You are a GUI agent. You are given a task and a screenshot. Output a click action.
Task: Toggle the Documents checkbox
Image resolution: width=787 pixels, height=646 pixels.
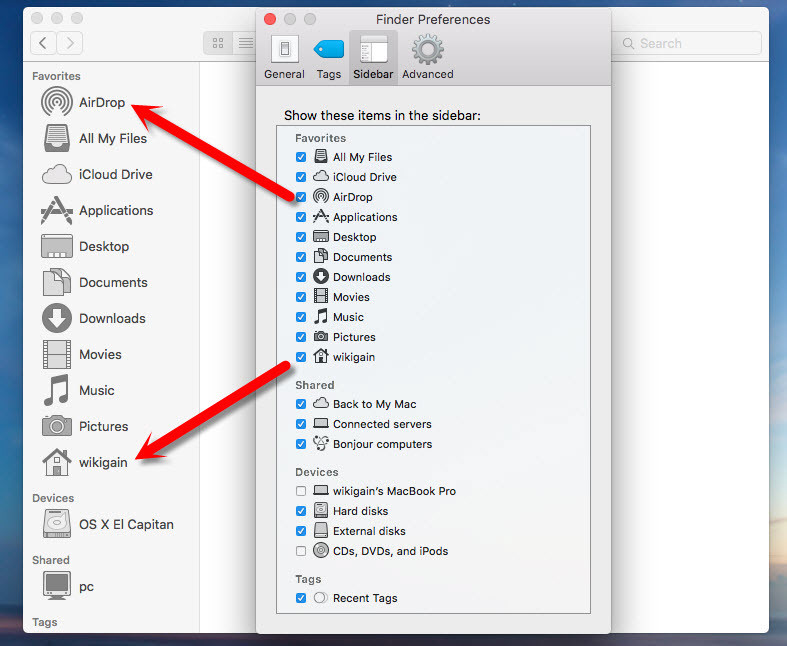click(301, 257)
